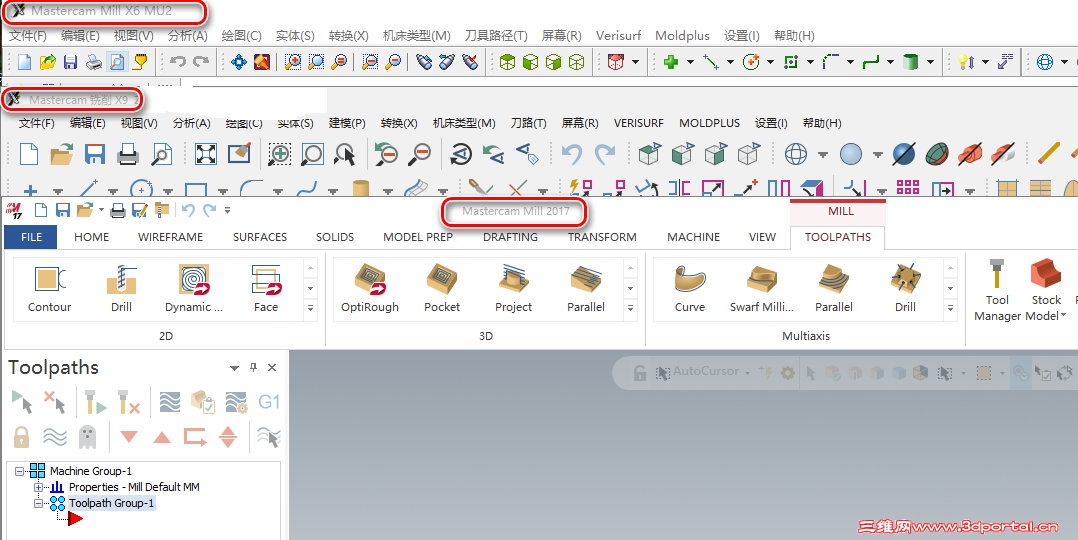Expand the Multiaxis toolpaths gallery
Screen dimensions: 1078x540
point(950,308)
